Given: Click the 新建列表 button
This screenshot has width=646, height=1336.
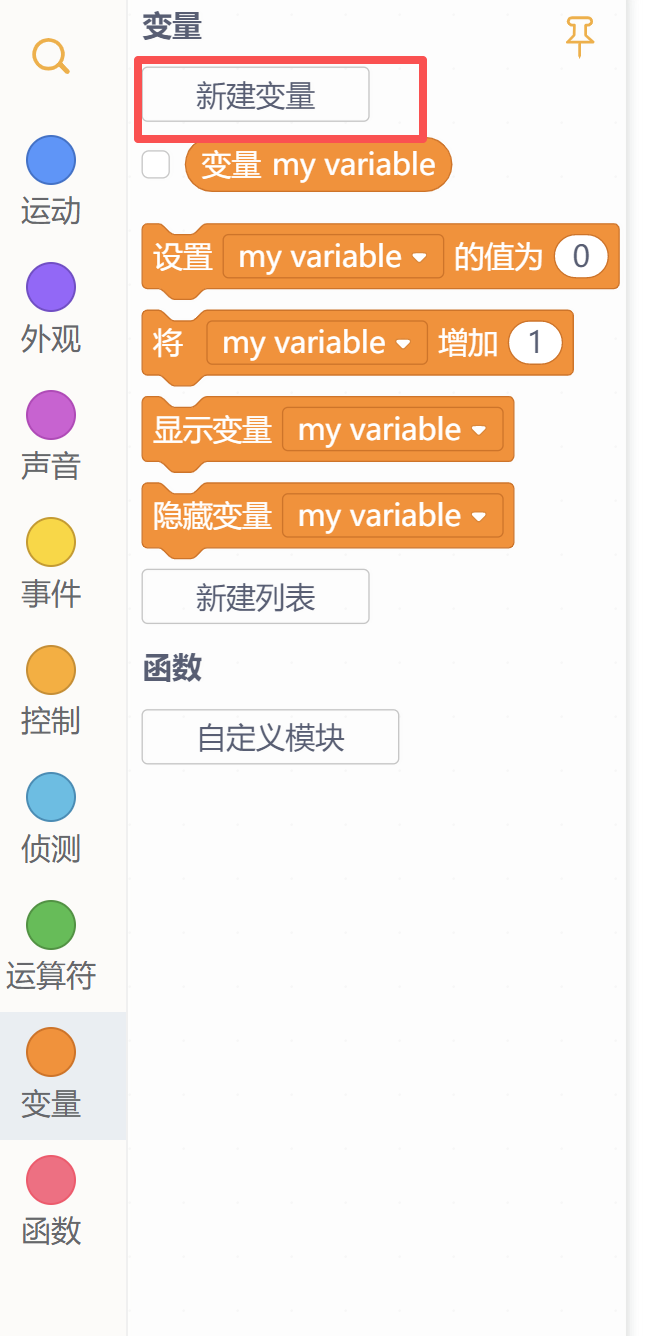Looking at the screenshot, I should point(255,596).
